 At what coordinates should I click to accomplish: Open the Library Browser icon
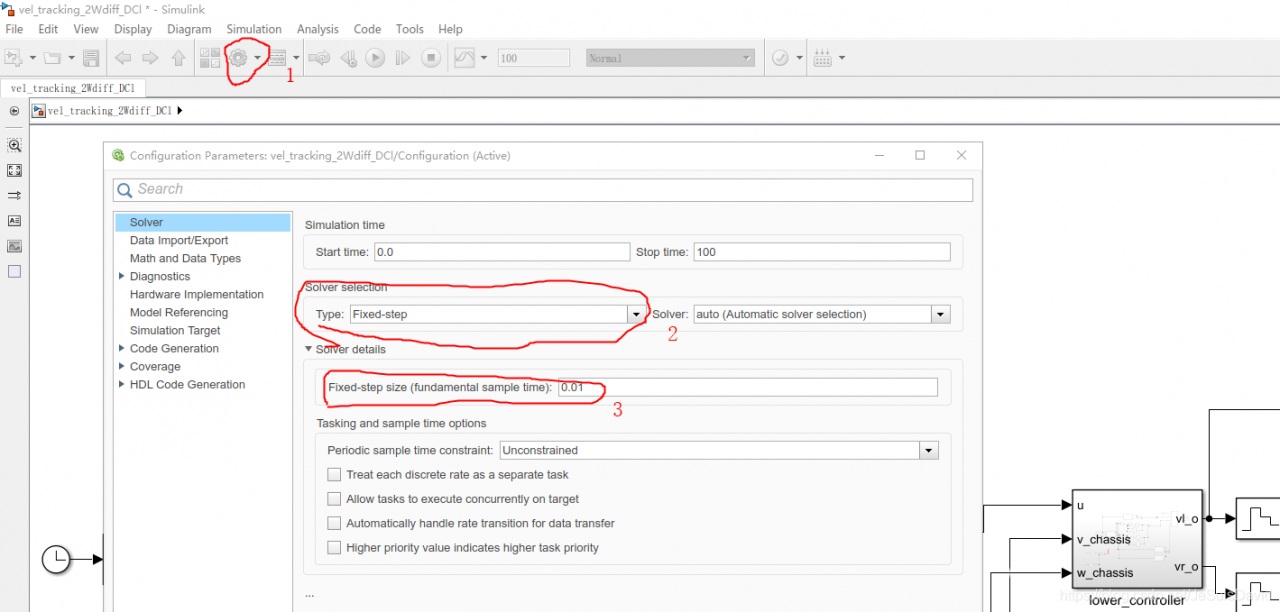(x=210, y=58)
